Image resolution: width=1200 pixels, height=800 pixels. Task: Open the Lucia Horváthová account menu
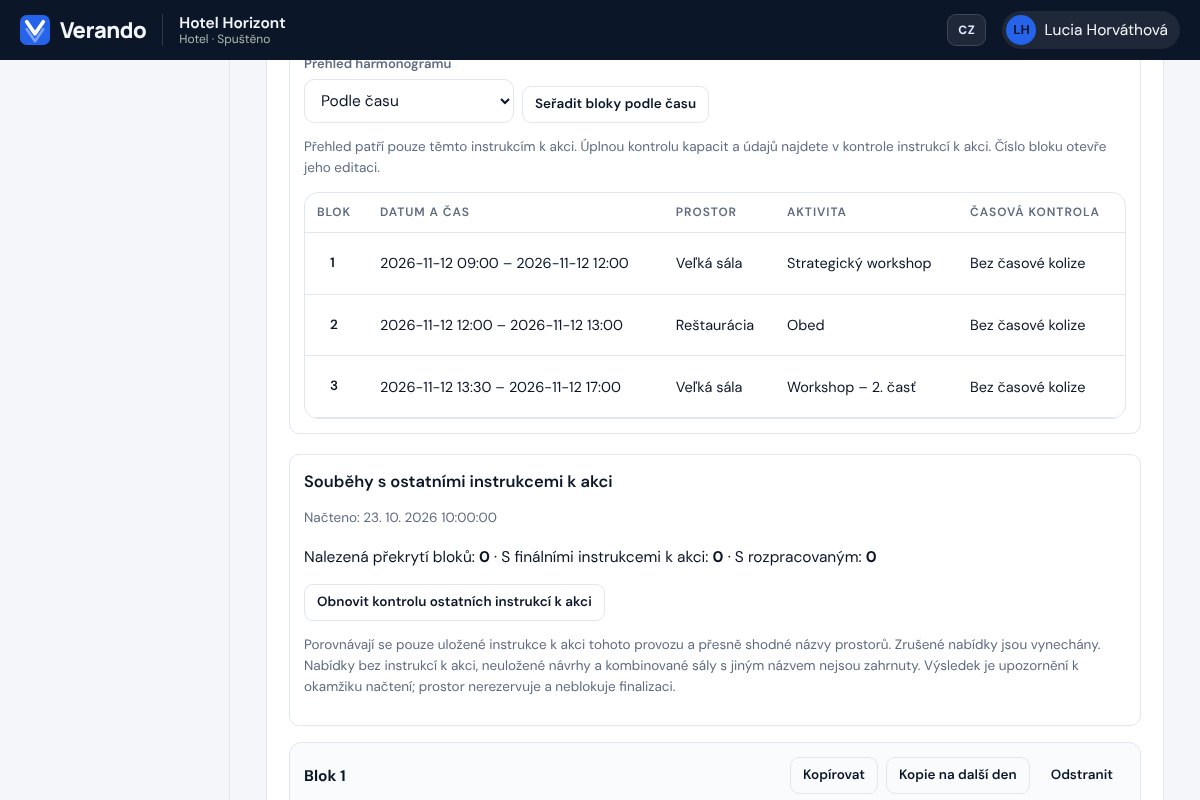click(x=1091, y=30)
